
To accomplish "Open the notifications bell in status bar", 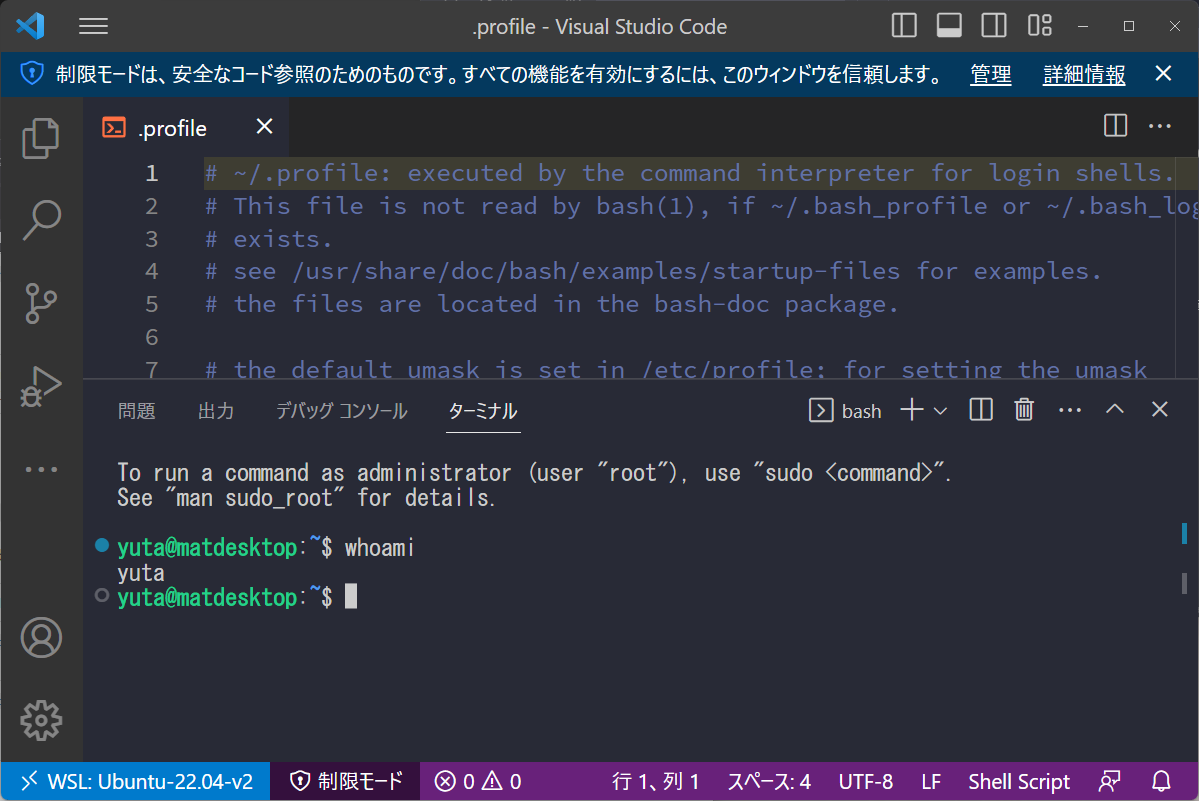I will click(x=1160, y=781).
